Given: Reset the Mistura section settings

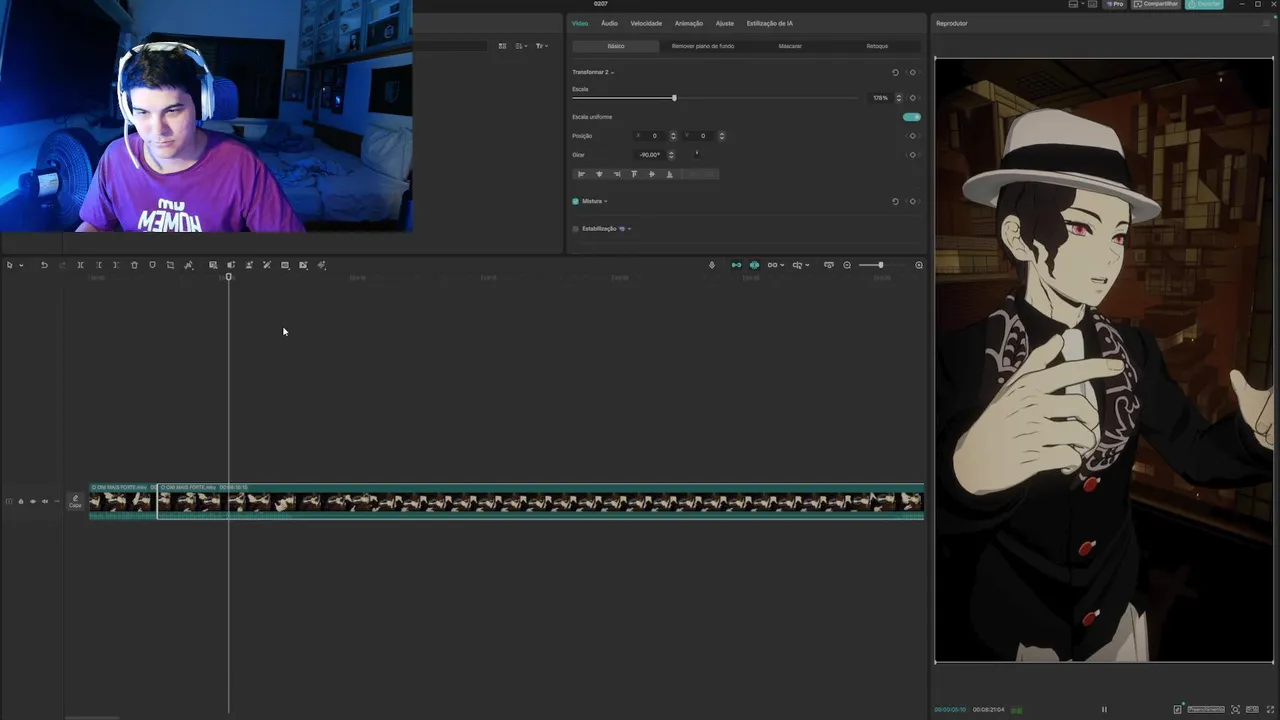Looking at the screenshot, I should pyautogui.click(x=895, y=201).
